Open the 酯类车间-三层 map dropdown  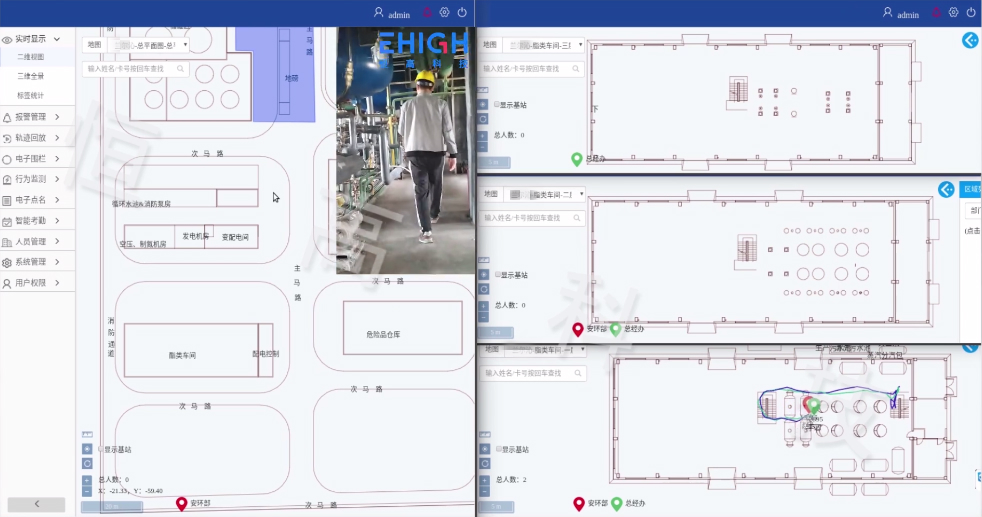[544, 45]
